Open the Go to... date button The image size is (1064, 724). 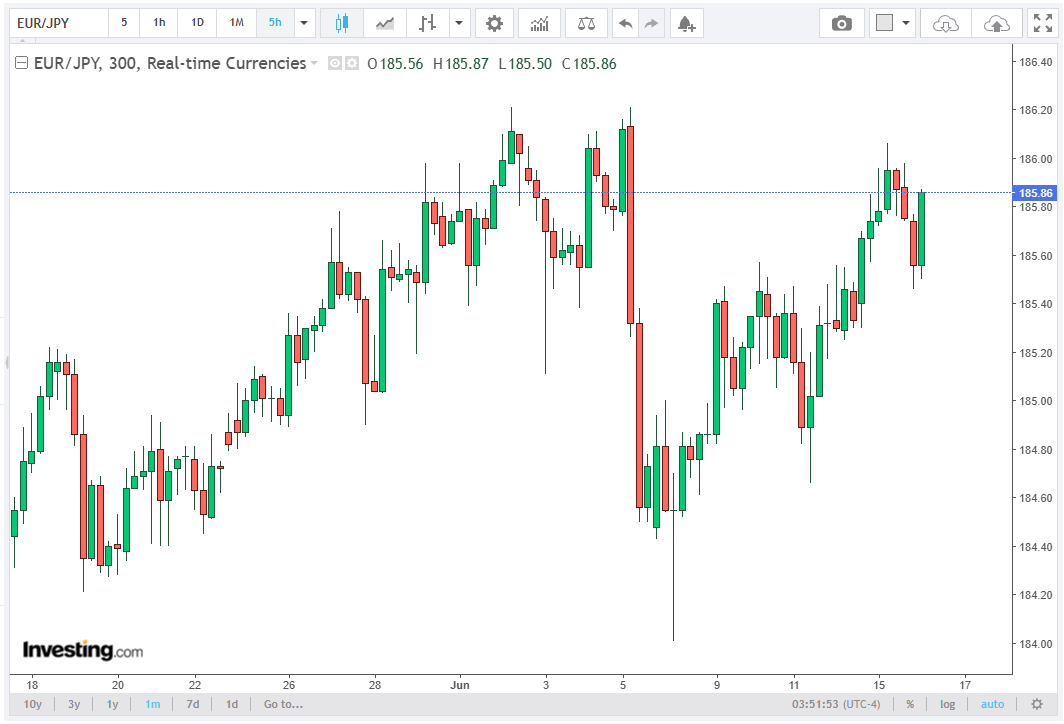pos(283,704)
